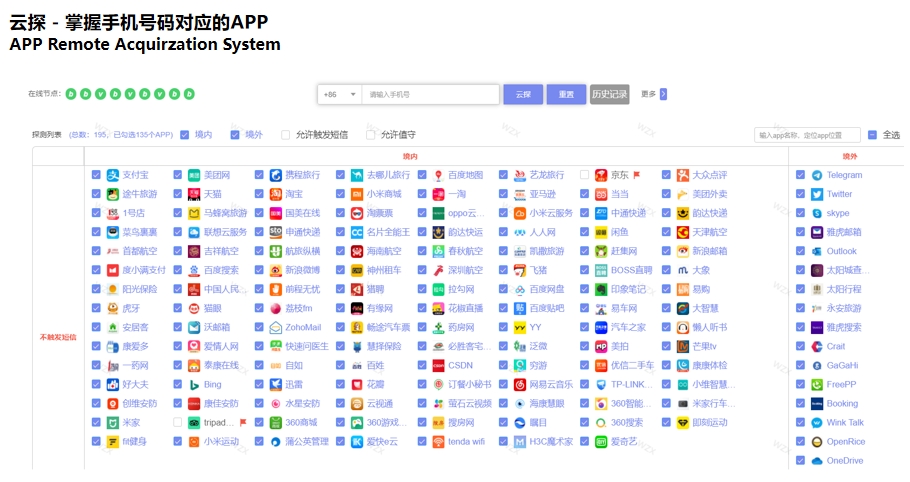The image size is (910, 482).
Task: Click the 重置 reset button
Action: (x=566, y=94)
